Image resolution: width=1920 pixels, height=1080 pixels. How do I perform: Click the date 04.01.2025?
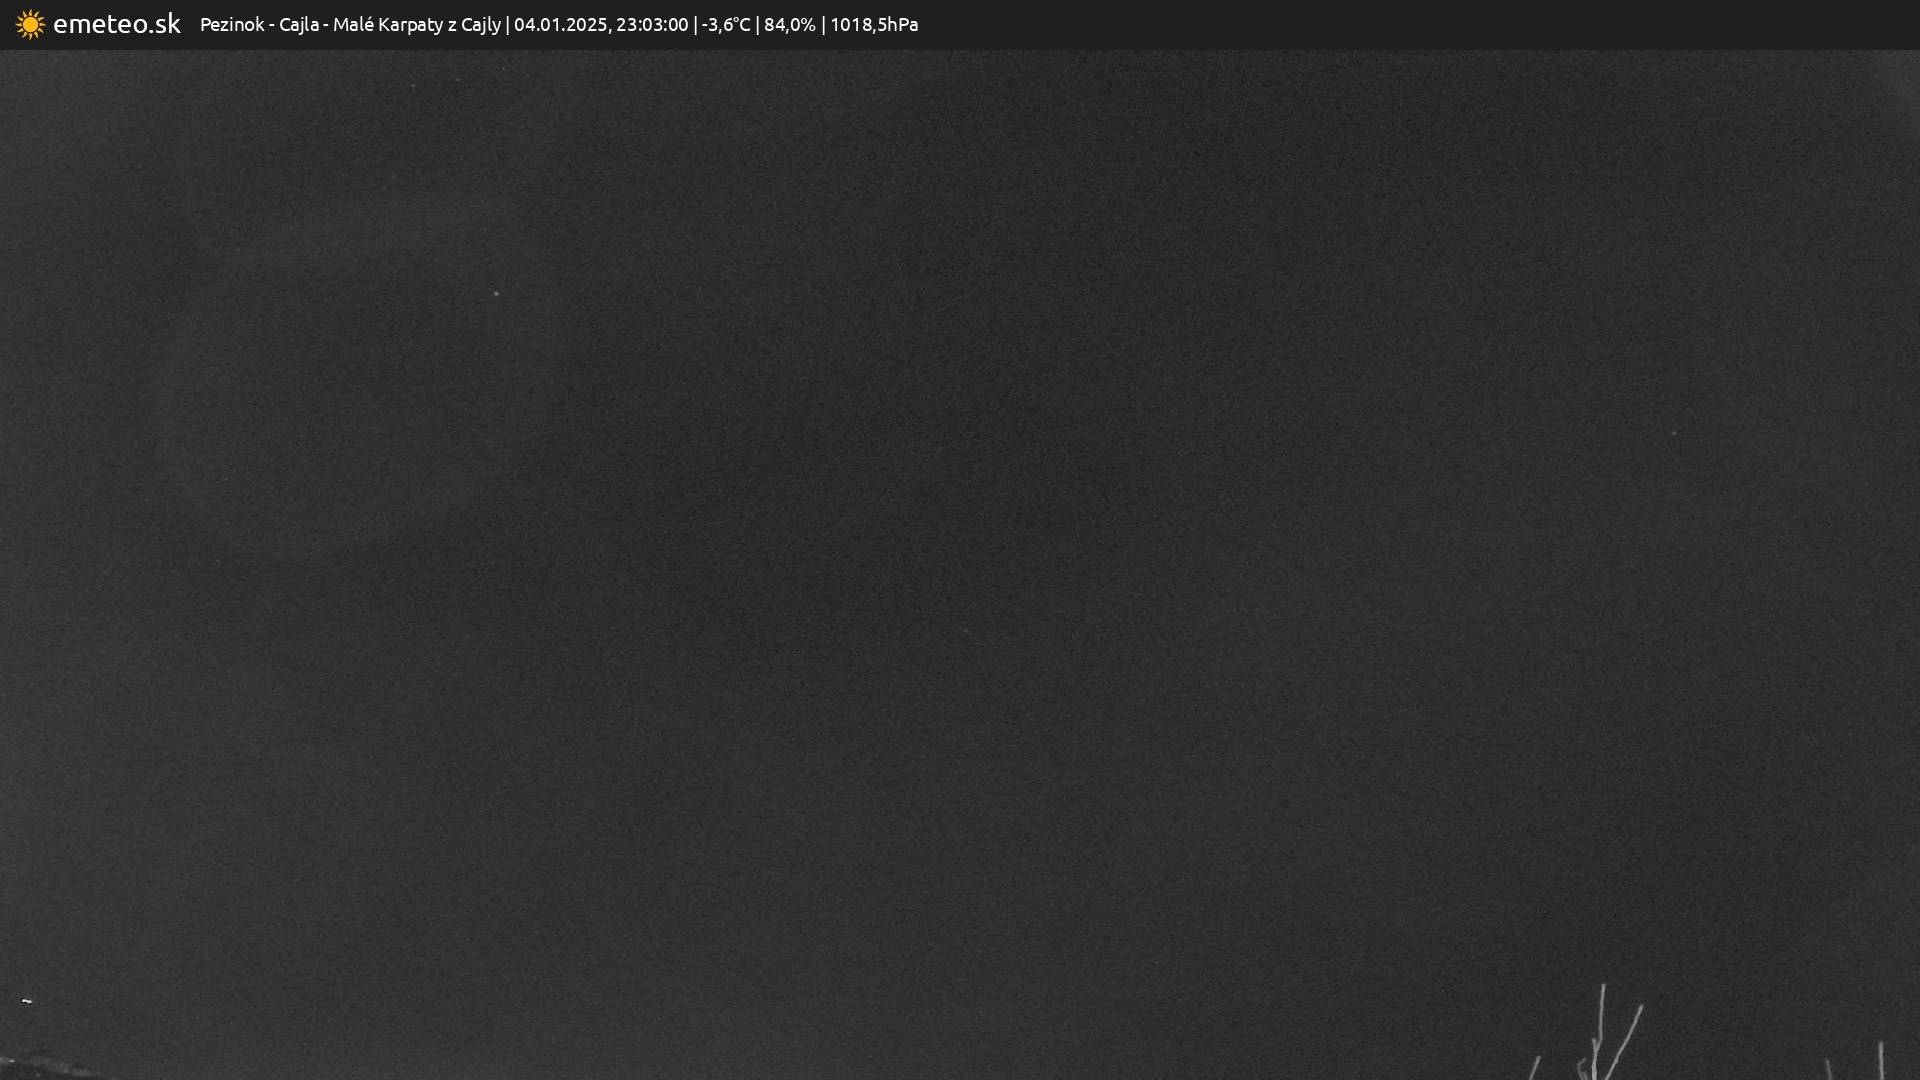[560, 24]
